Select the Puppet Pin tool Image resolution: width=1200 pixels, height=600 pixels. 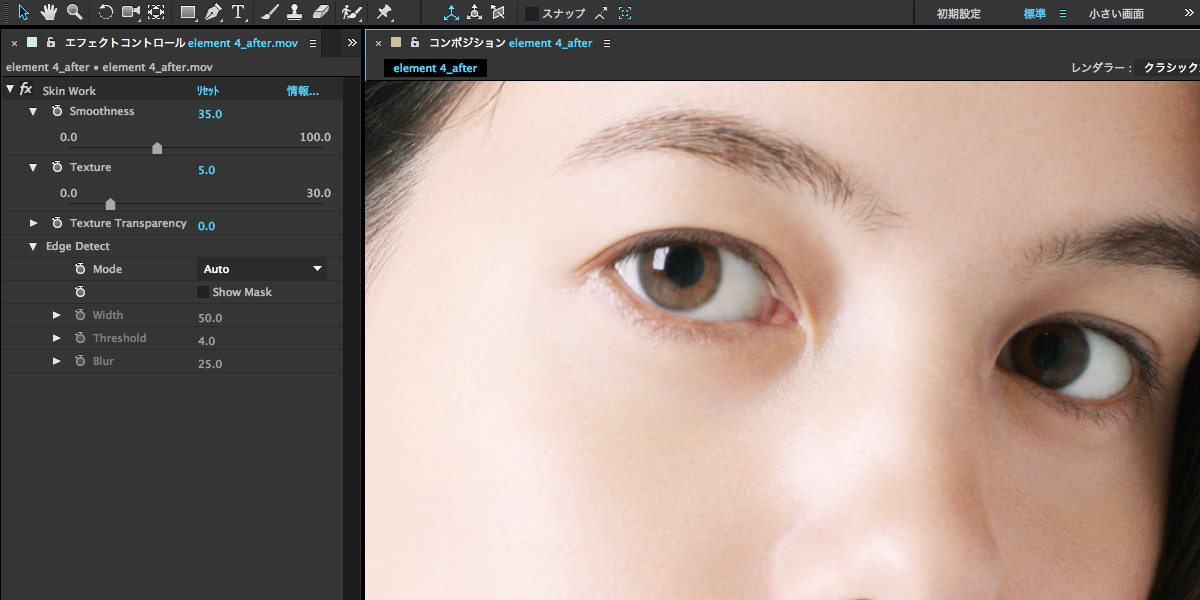pos(384,13)
